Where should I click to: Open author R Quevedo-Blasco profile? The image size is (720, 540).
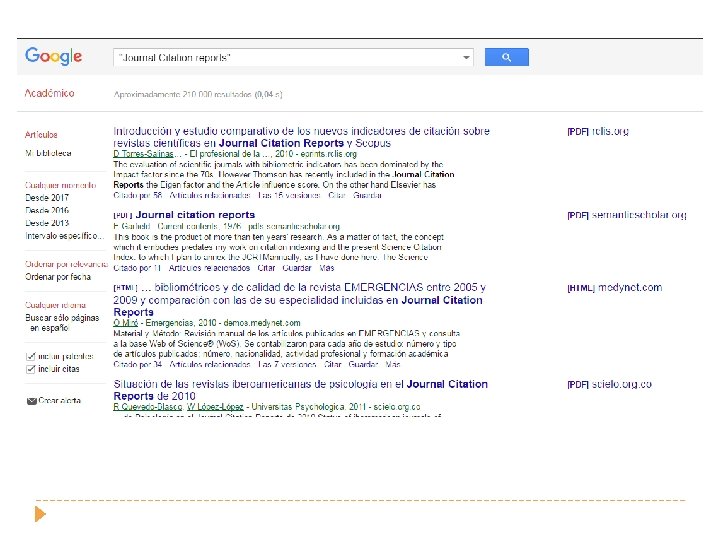(x=148, y=407)
